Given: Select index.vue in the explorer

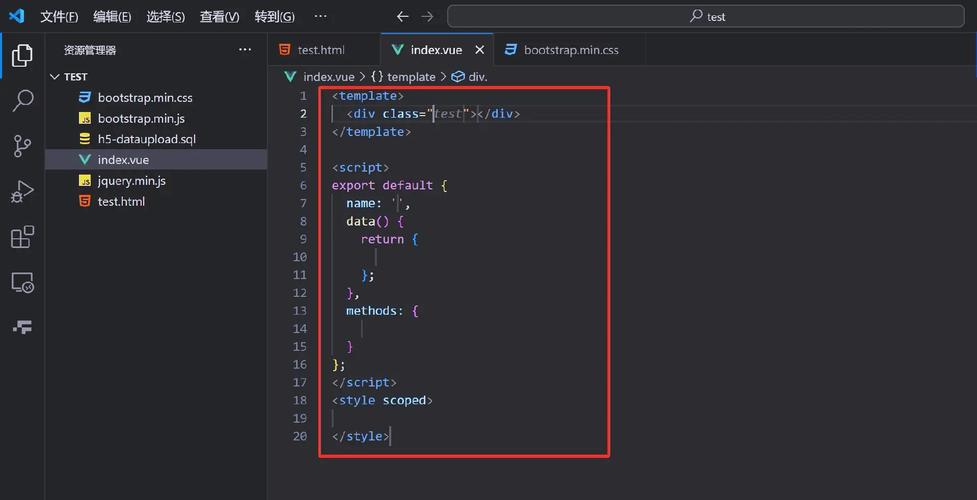Looking at the screenshot, I should 156,160.
